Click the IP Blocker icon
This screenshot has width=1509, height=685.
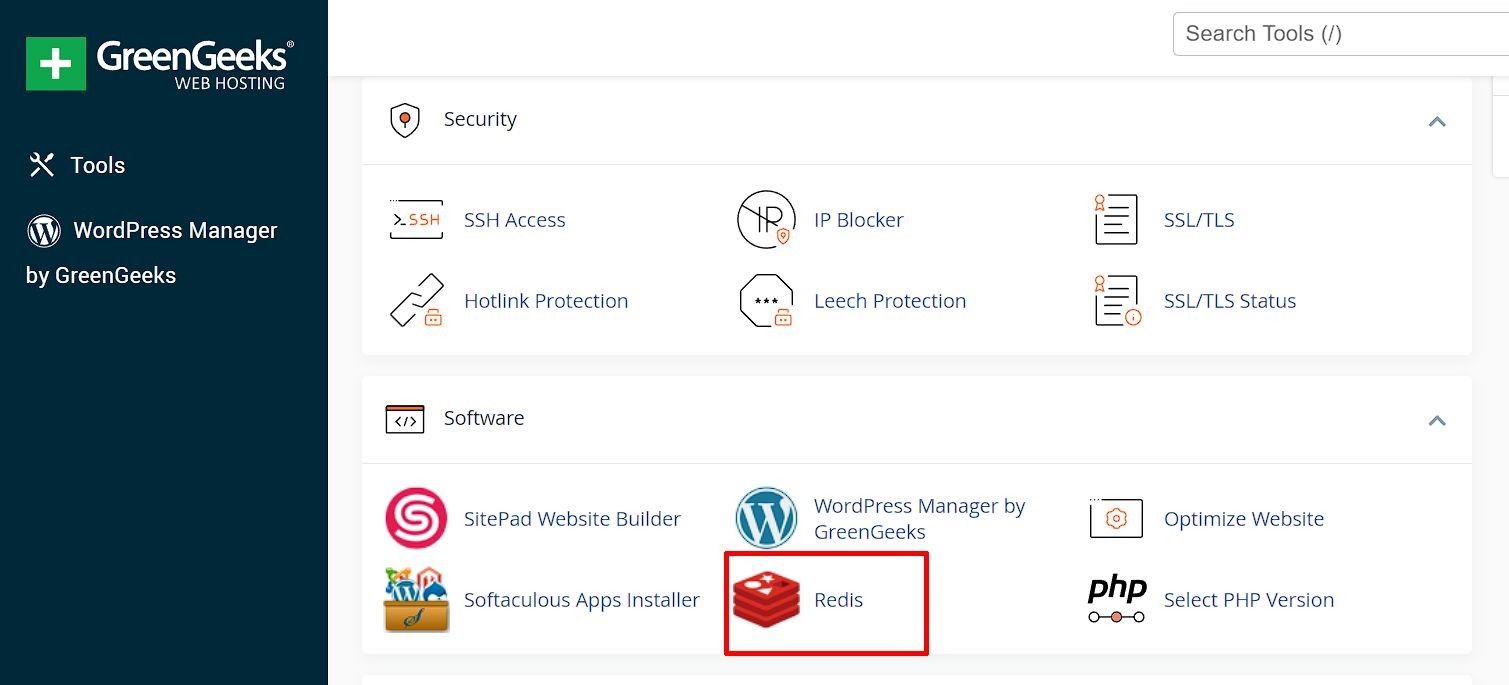point(766,220)
